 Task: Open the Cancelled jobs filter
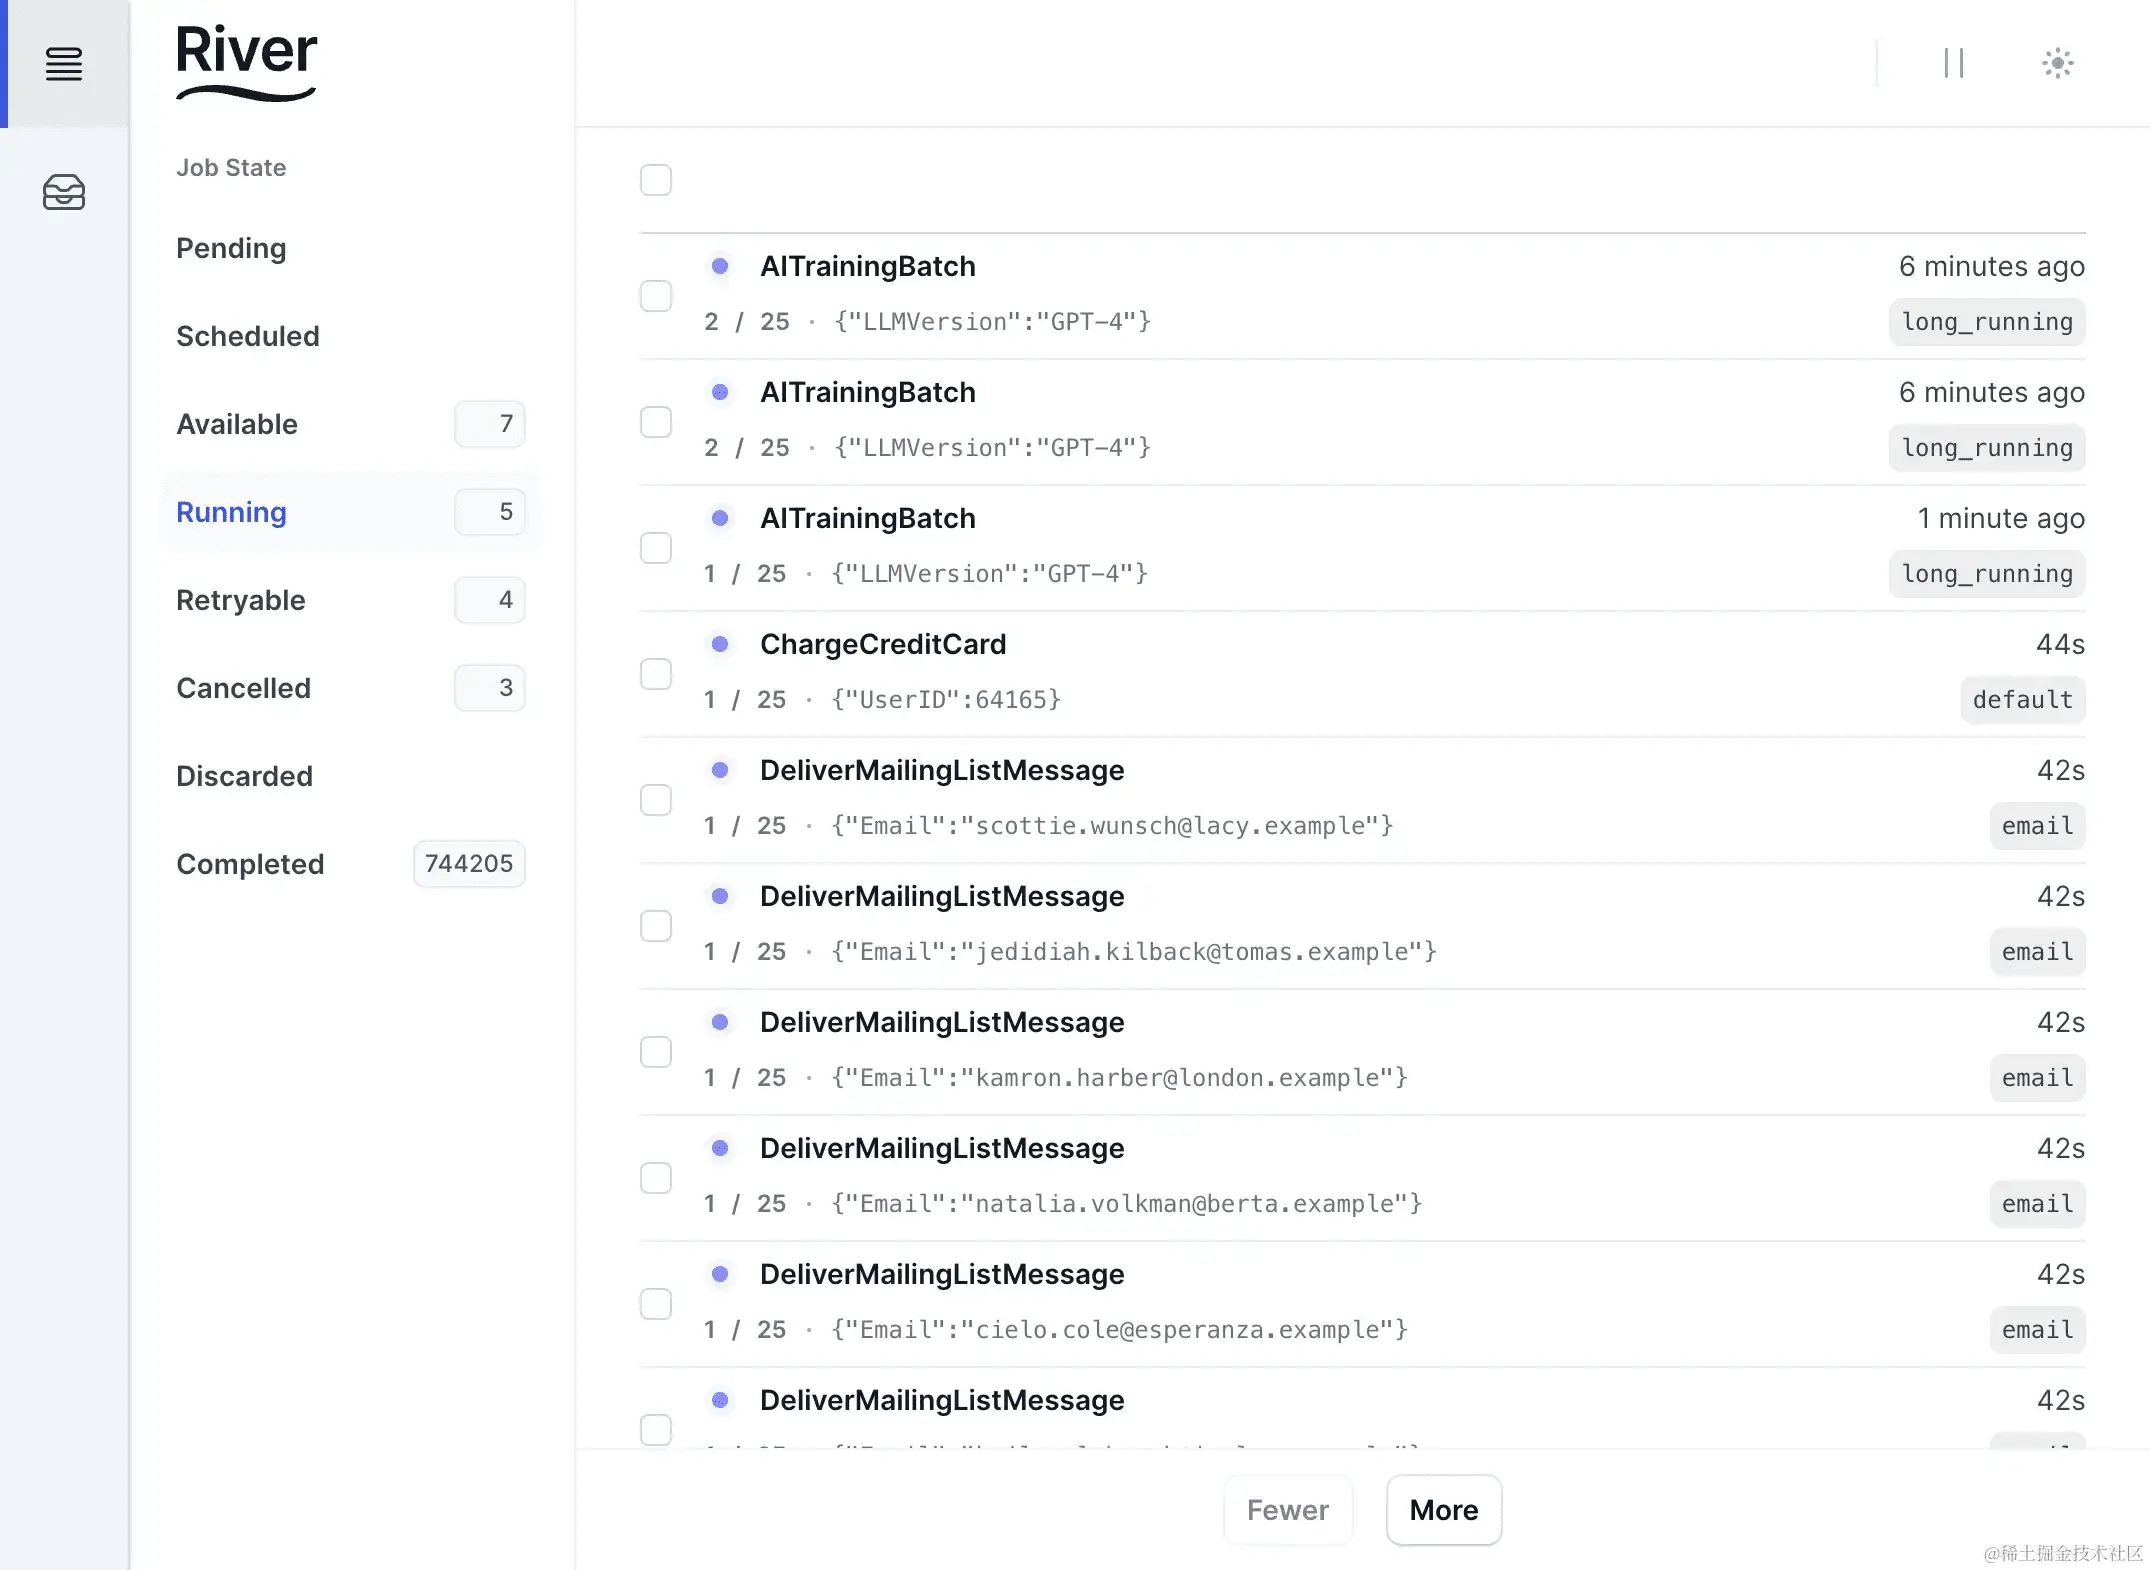pos(243,688)
